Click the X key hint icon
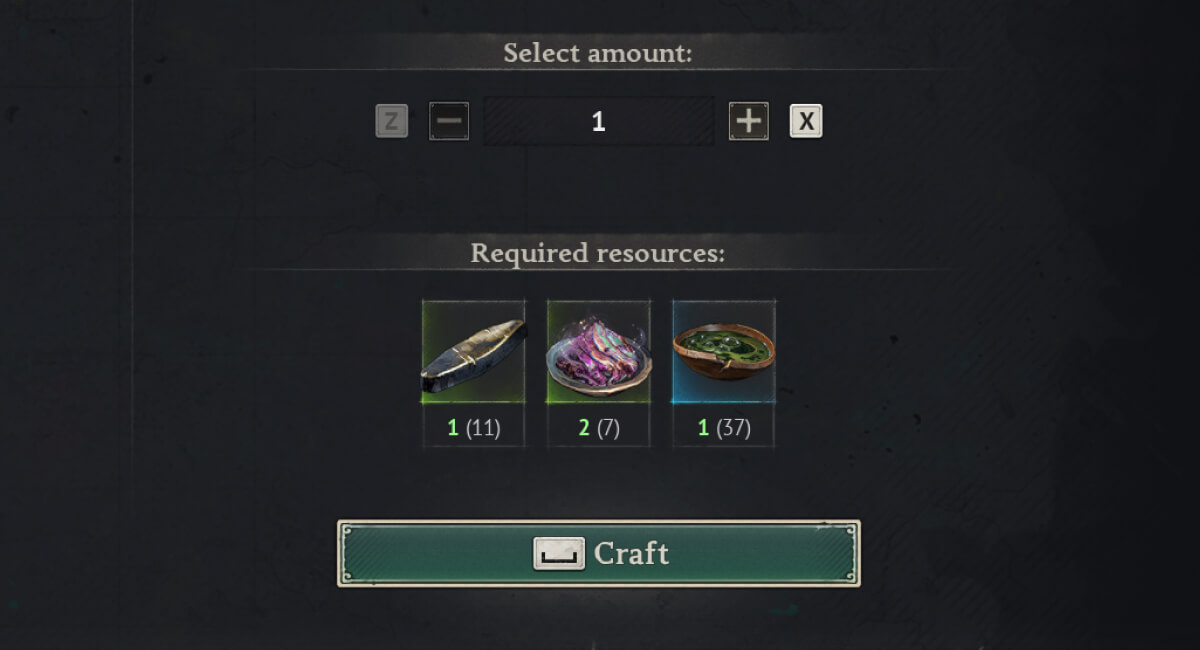The width and height of the screenshot is (1200, 650). 806,122
